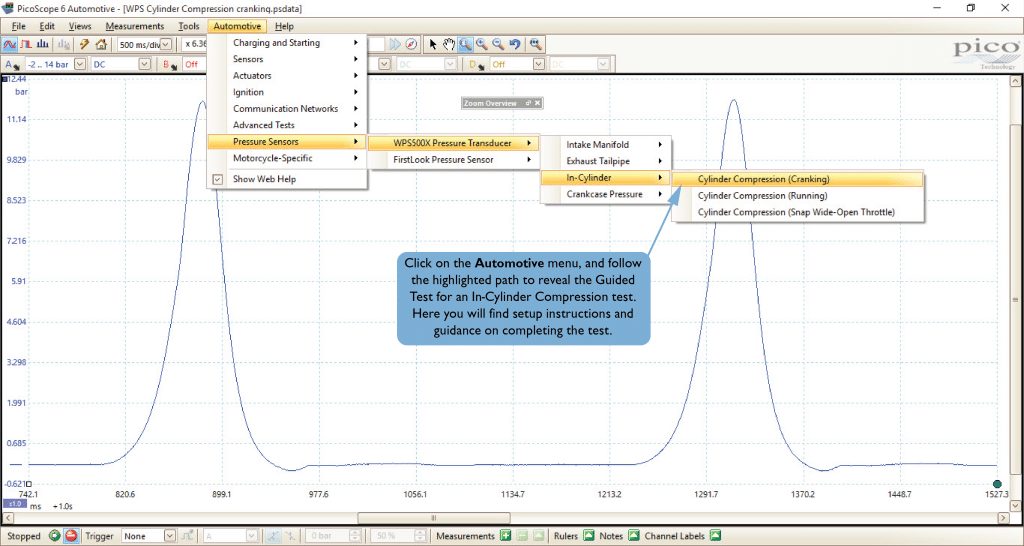Click the Trigger label button
This screenshot has width=1024, height=546.
(99, 536)
